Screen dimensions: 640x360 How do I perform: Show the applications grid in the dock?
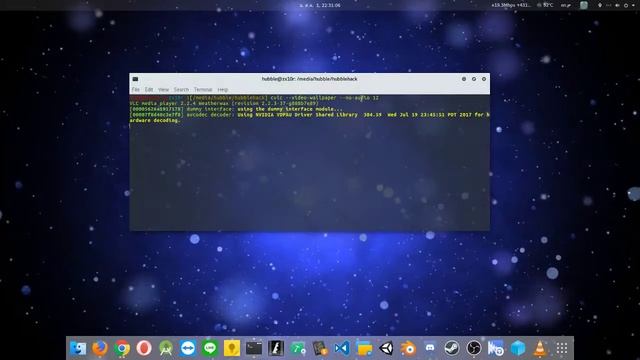click(x=562, y=348)
